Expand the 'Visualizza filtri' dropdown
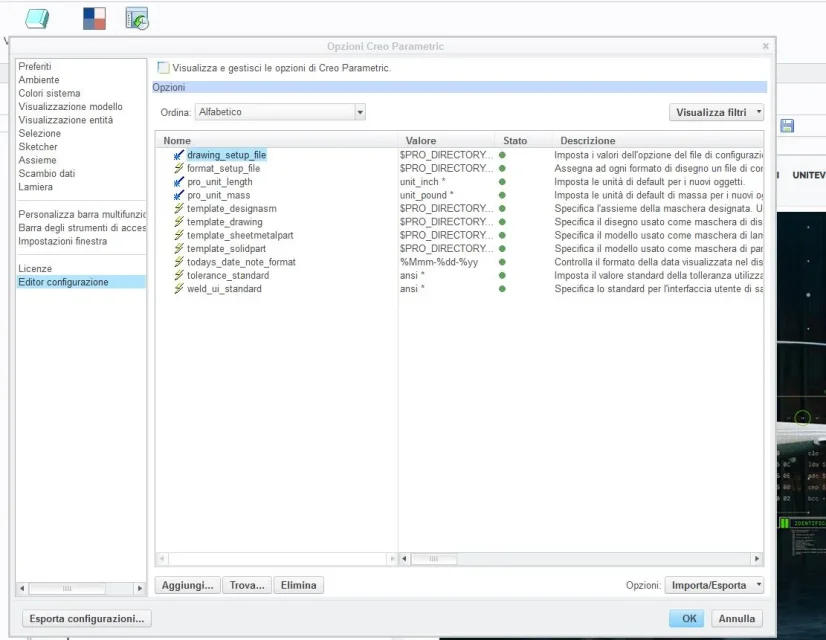This screenshot has height=640, width=826. pos(716,112)
